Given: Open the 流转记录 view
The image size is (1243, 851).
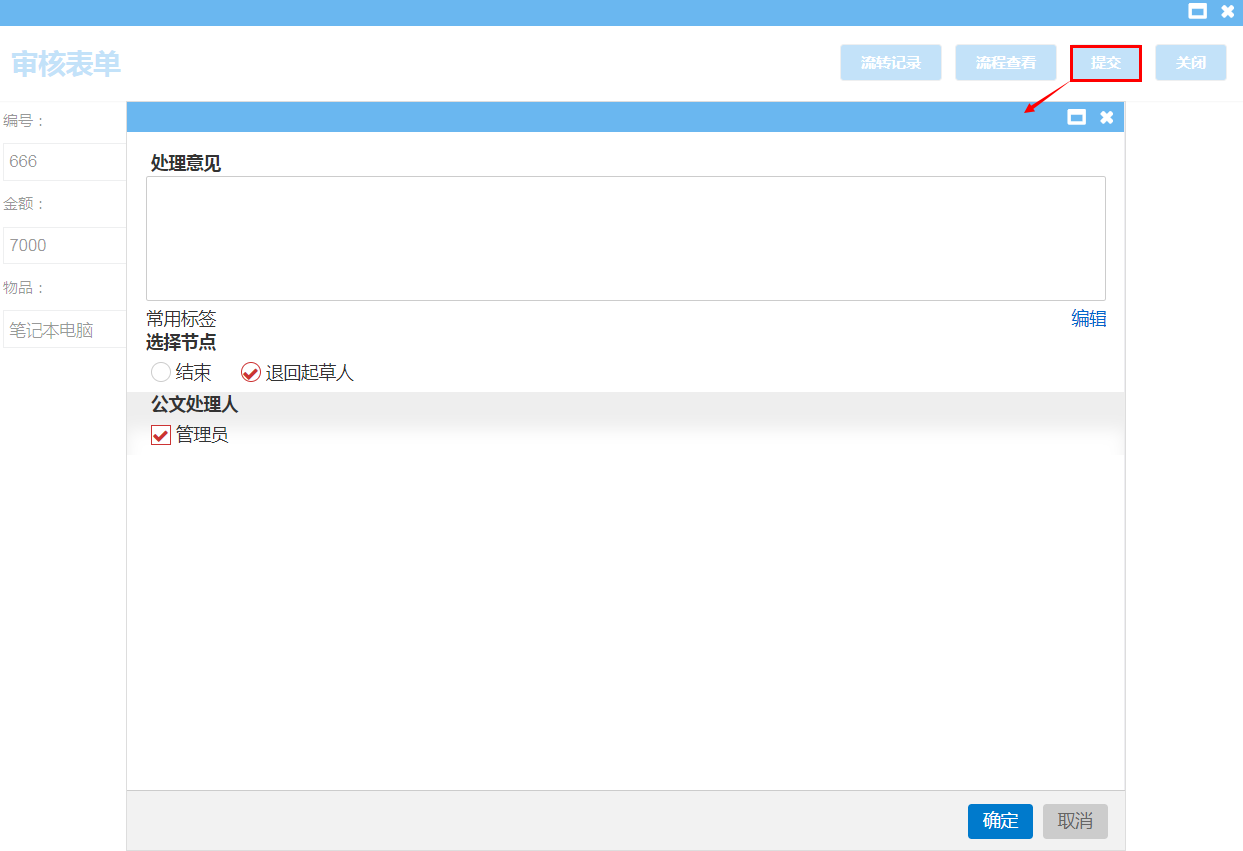Looking at the screenshot, I should pyautogui.click(x=890, y=63).
